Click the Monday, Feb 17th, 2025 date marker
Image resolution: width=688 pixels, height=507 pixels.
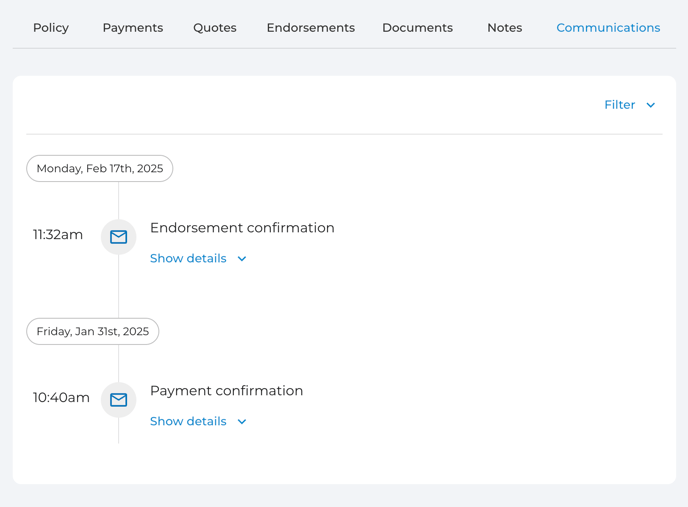(x=100, y=169)
